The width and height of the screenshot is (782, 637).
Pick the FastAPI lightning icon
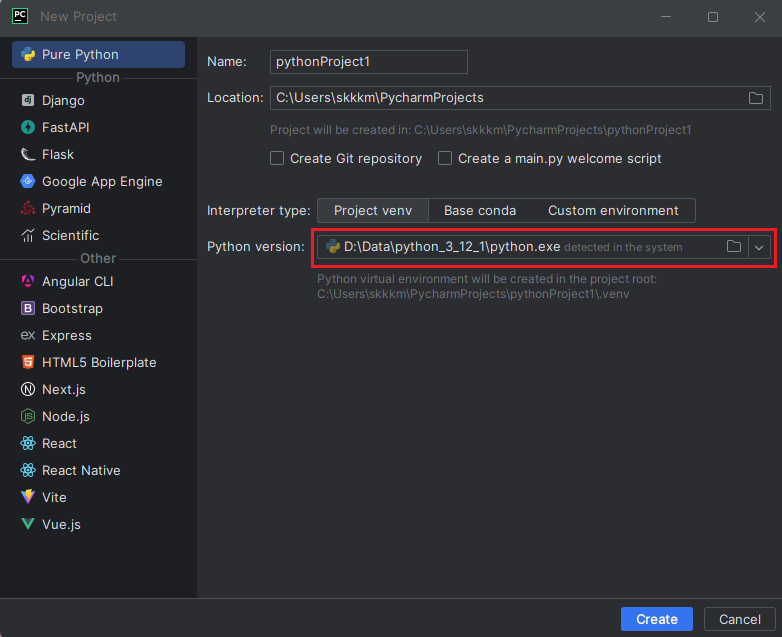coord(28,127)
